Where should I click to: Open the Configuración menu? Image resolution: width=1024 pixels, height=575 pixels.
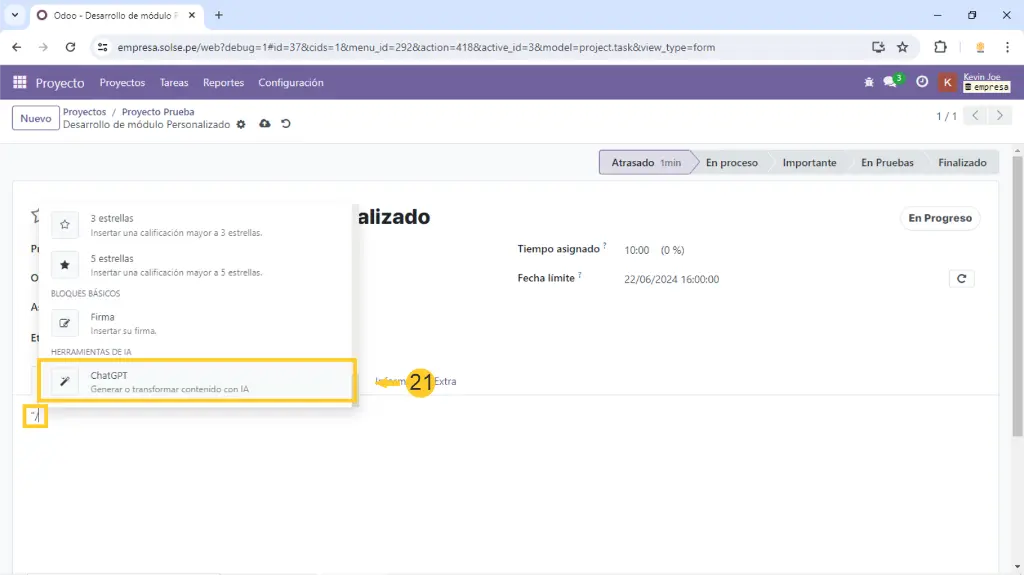(291, 83)
